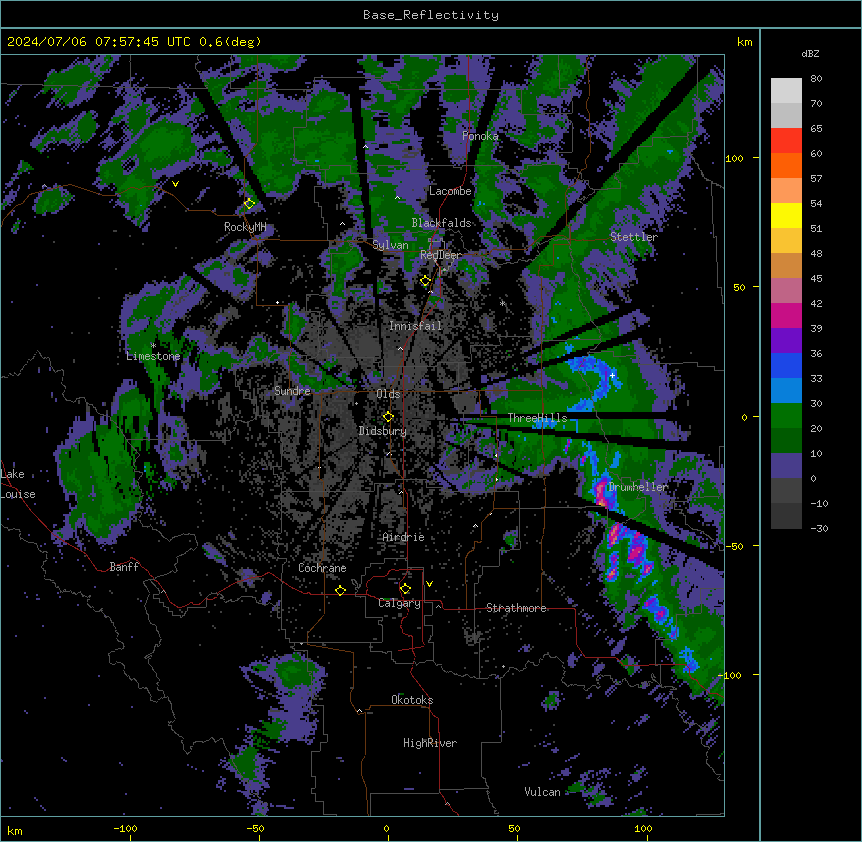862x842 pixels.
Task: Select the Lake Louise label
Action: [17, 484]
